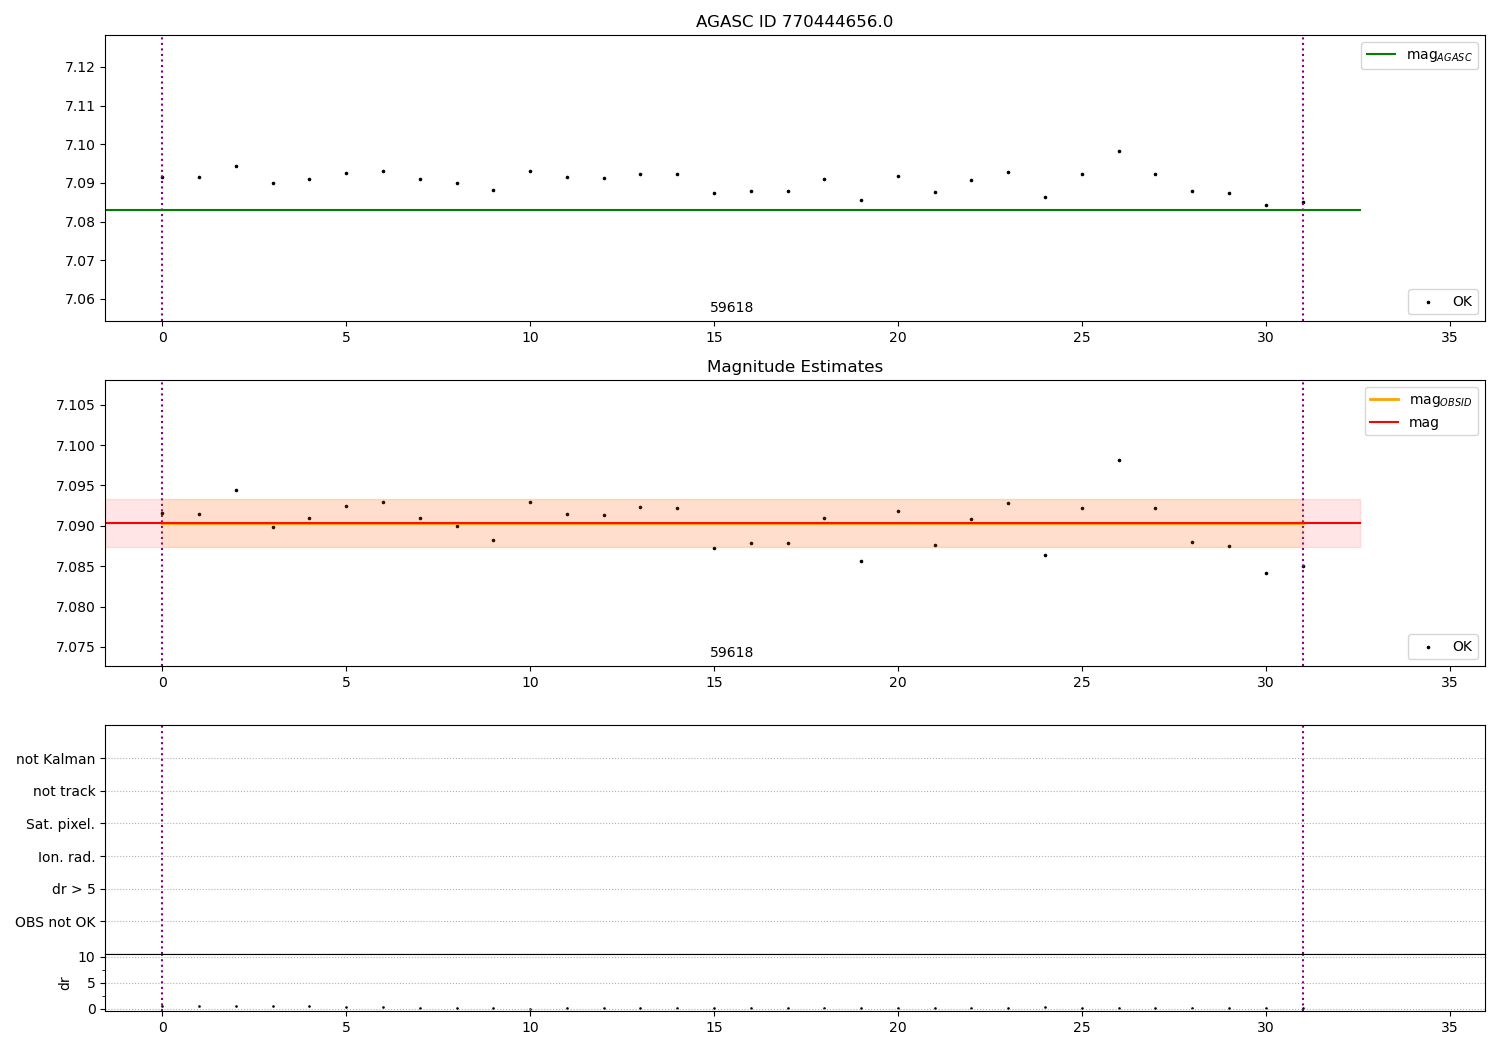Click the mag AGASC legend entry
Image resolution: width=1500 pixels, height=1050 pixels.
click(x=1419, y=55)
